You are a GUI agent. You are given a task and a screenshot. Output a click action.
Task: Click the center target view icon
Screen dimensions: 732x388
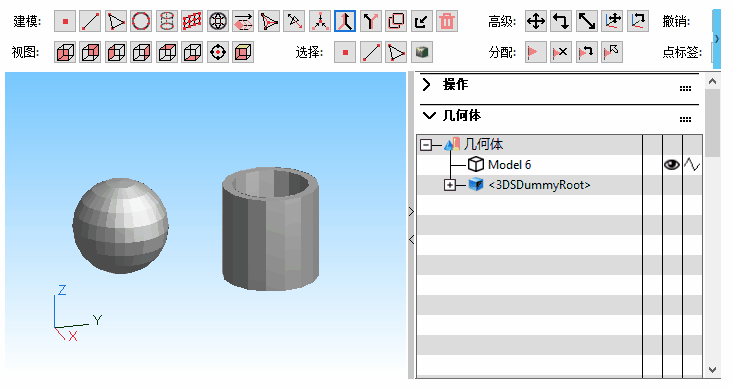coord(218,52)
